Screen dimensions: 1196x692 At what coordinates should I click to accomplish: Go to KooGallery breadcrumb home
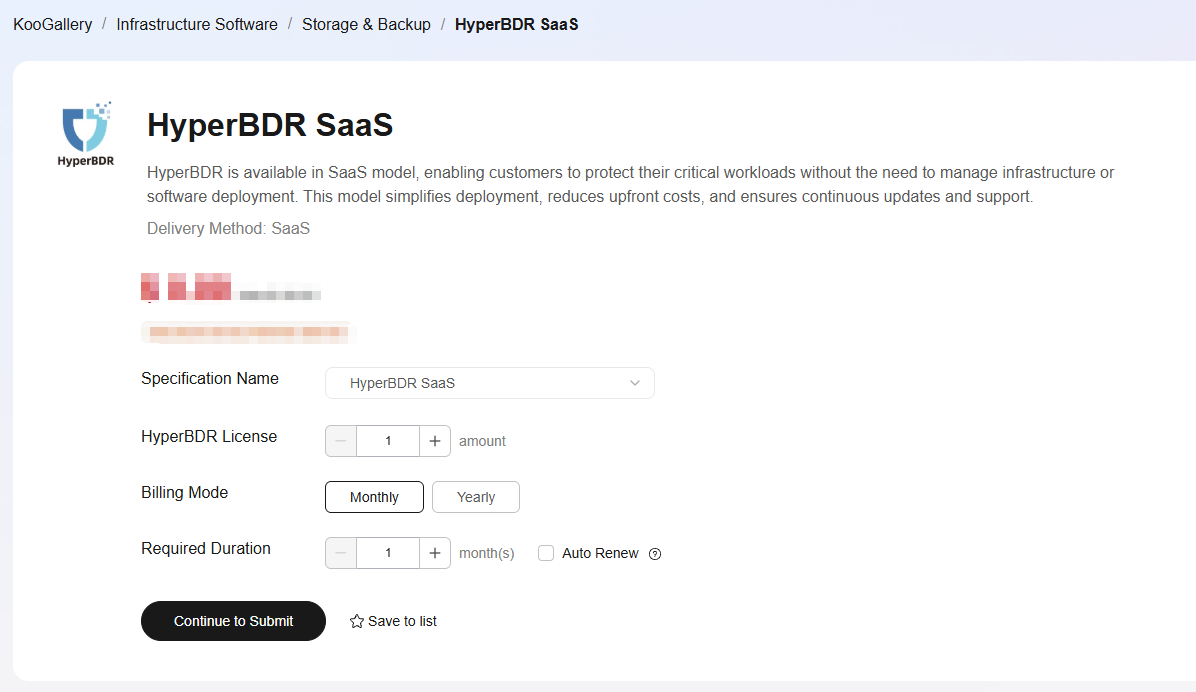(x=52, y=24)
